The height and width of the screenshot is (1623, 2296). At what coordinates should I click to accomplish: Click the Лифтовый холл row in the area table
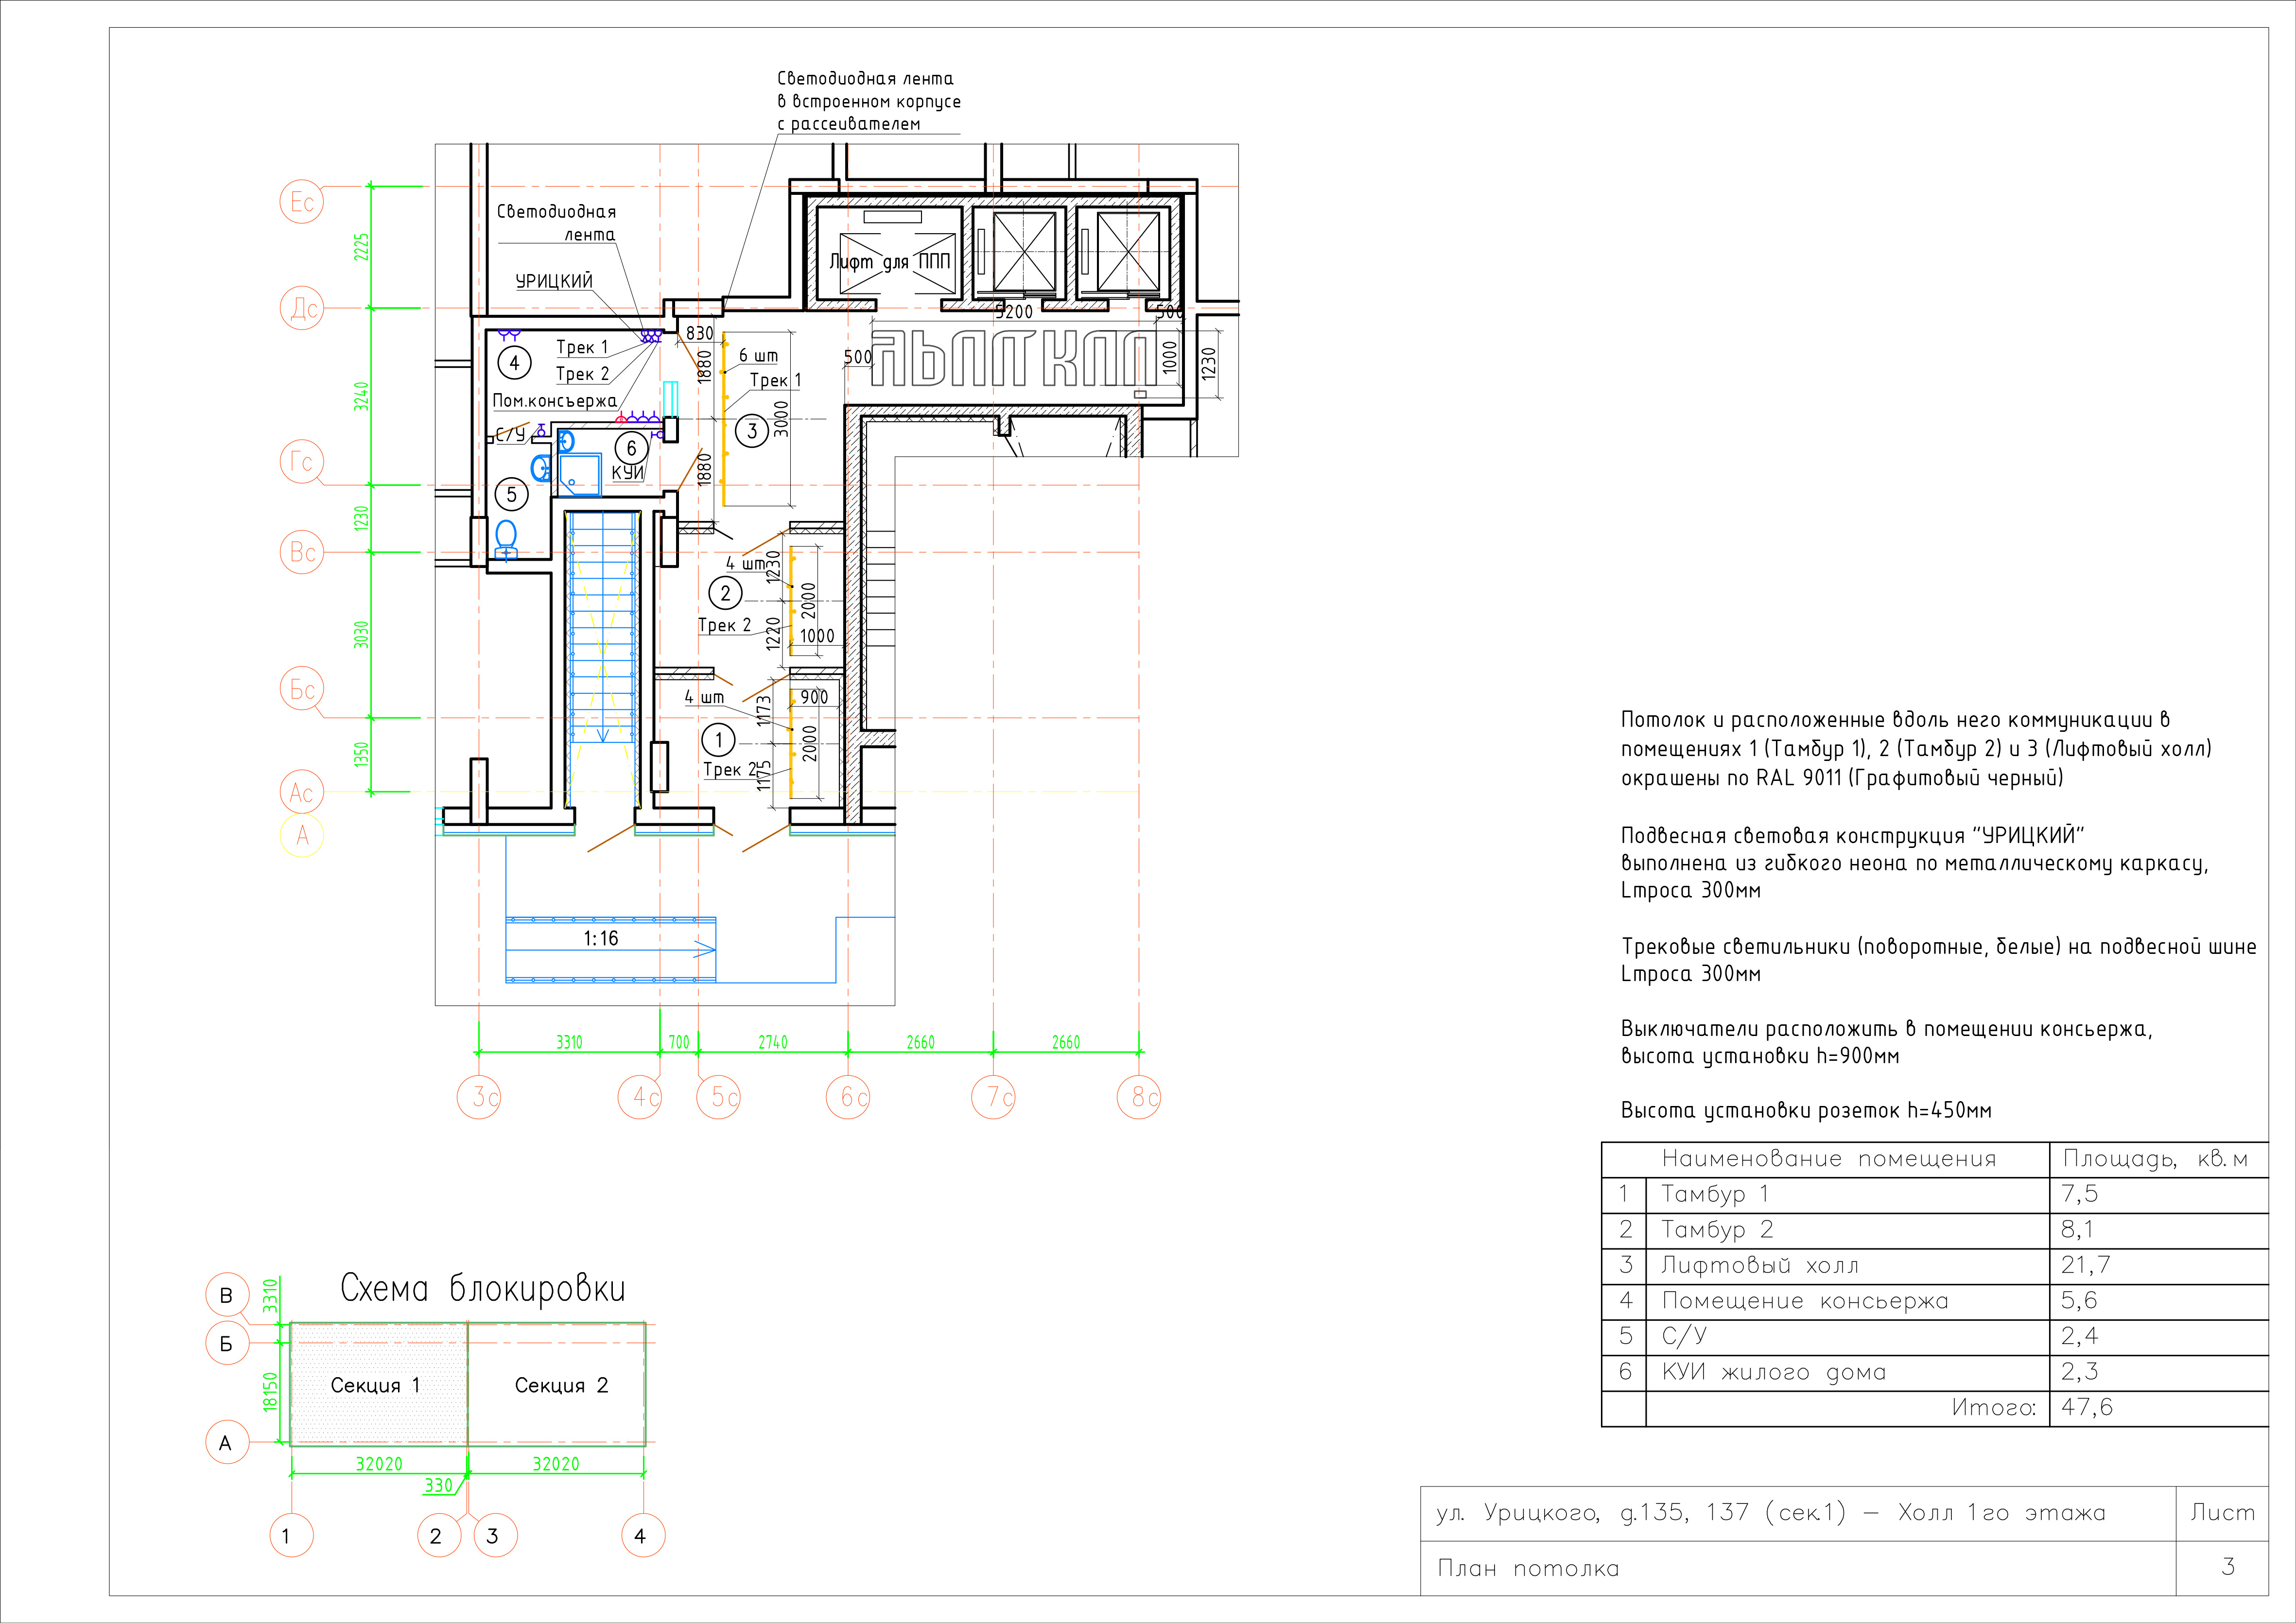(1760, 1265)
